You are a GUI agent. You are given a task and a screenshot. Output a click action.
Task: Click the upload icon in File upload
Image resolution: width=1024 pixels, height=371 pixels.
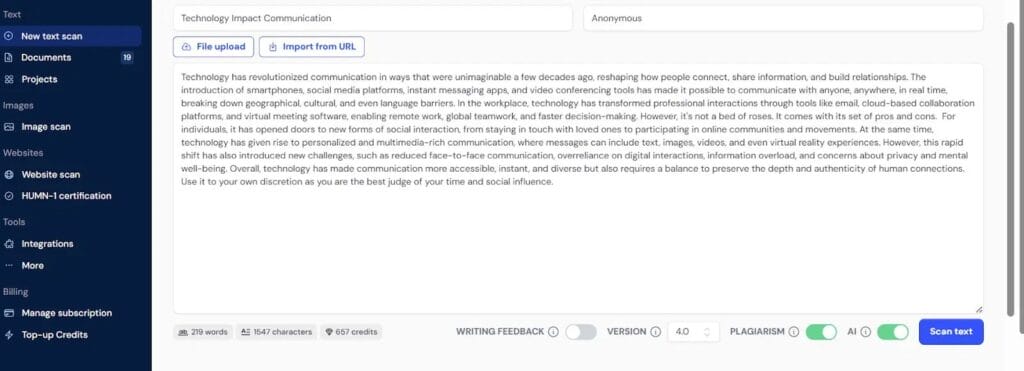(x=186, y=46)
